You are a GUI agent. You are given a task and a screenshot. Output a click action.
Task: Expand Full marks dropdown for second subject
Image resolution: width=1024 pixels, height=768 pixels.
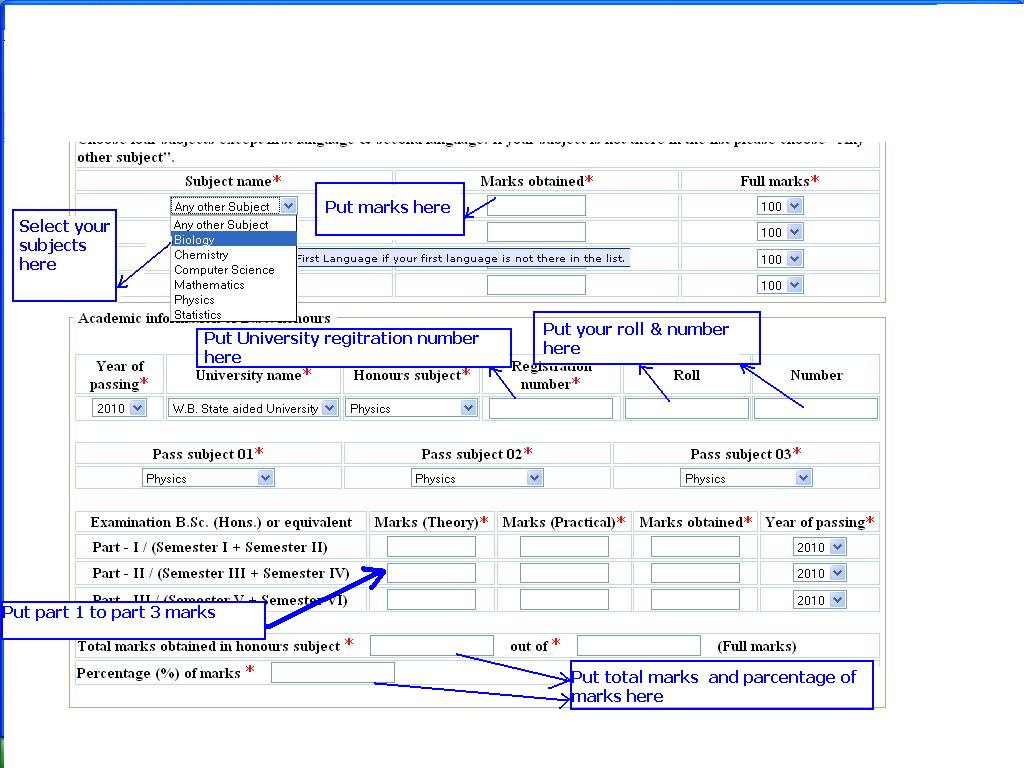coord(780,232)
